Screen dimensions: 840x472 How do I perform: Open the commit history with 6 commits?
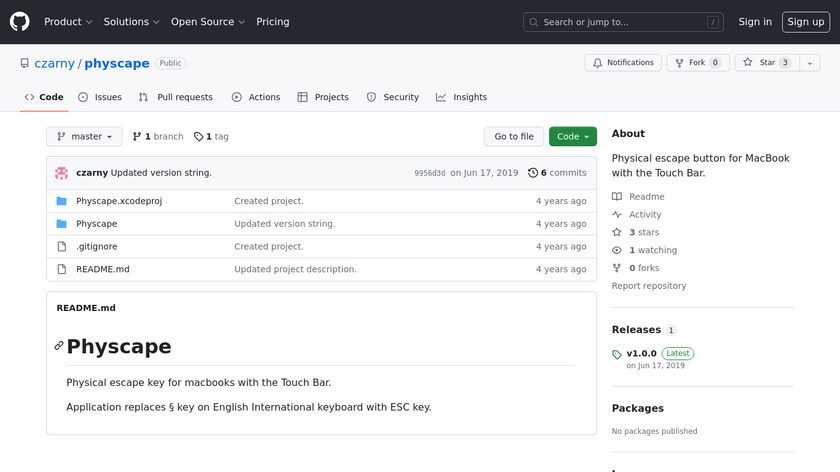tap(557, 173)
